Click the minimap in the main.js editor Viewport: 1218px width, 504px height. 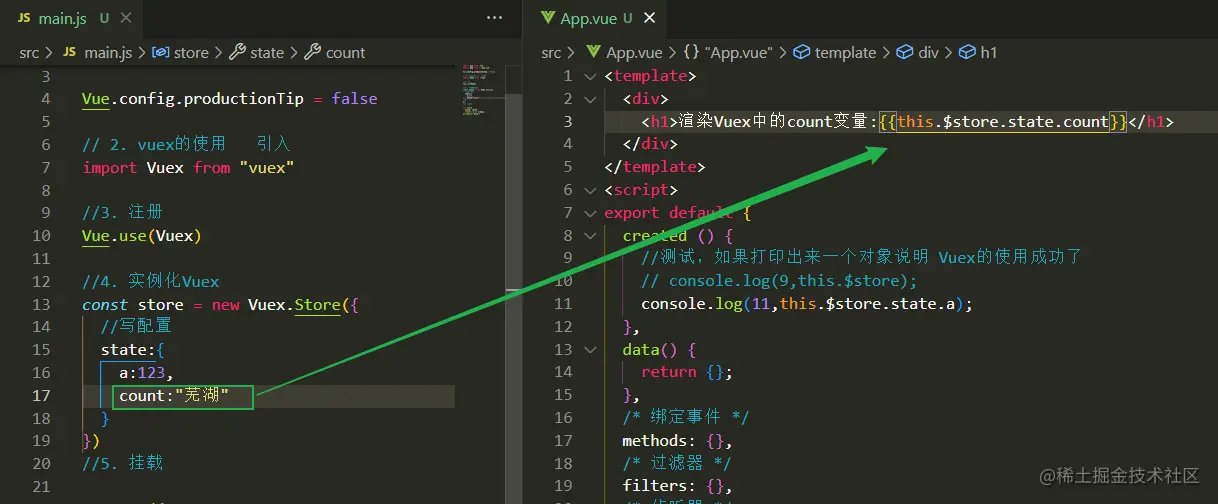click(x=481, y=93)
